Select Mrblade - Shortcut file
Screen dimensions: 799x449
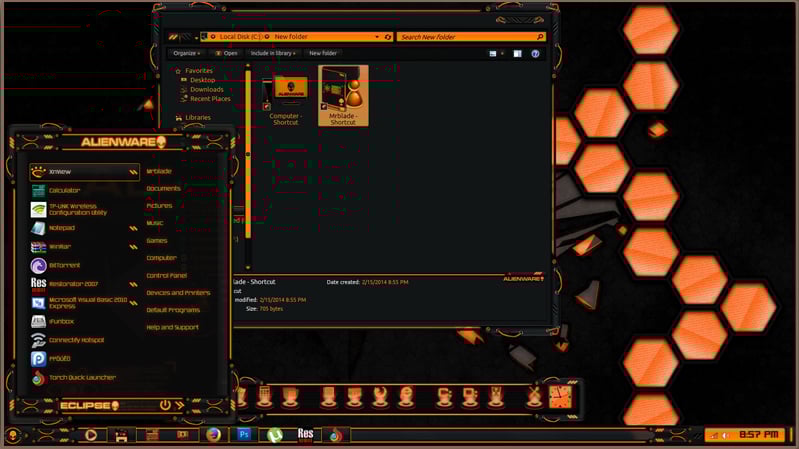343,96
